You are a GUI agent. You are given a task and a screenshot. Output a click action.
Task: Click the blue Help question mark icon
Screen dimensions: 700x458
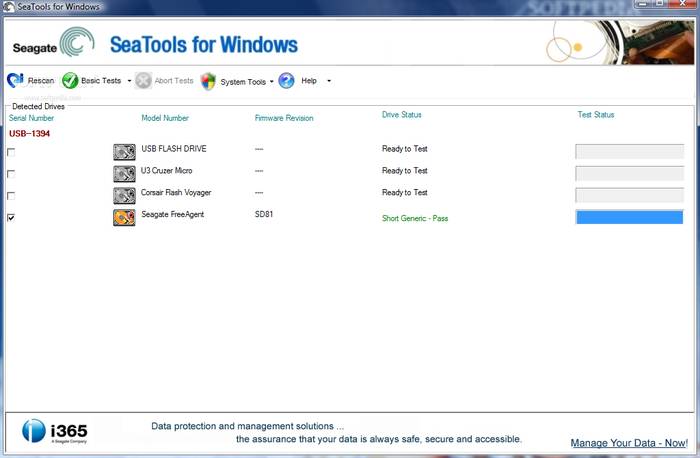pyautogui.click(x=286, y=80)
